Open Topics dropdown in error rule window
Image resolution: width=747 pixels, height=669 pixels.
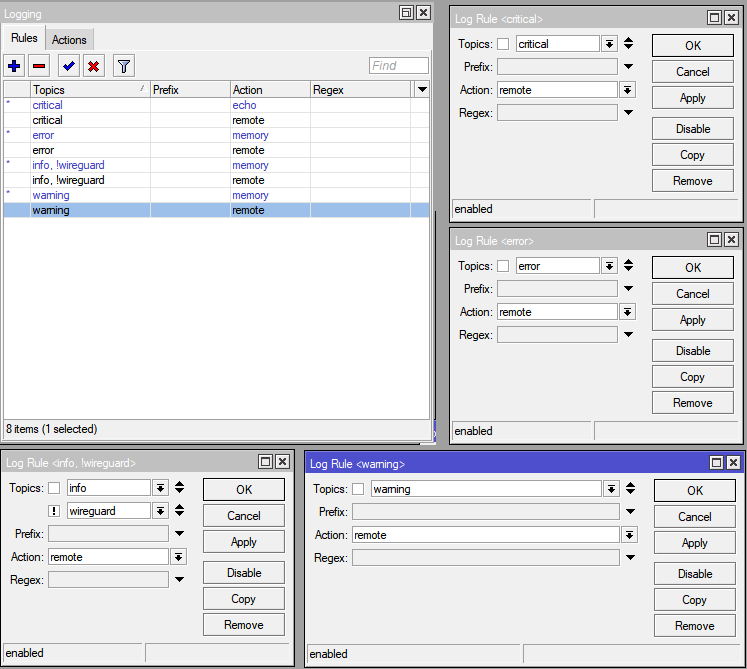[x=609, y=266]
